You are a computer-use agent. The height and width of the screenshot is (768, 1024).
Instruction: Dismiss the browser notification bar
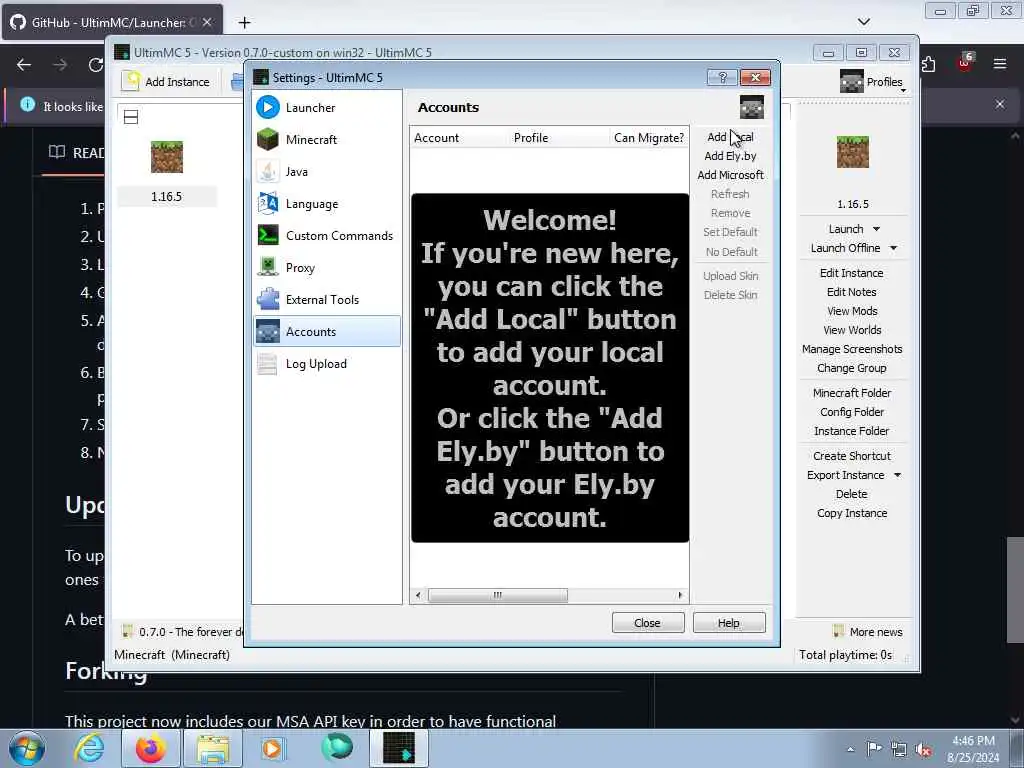[1000, 104]
